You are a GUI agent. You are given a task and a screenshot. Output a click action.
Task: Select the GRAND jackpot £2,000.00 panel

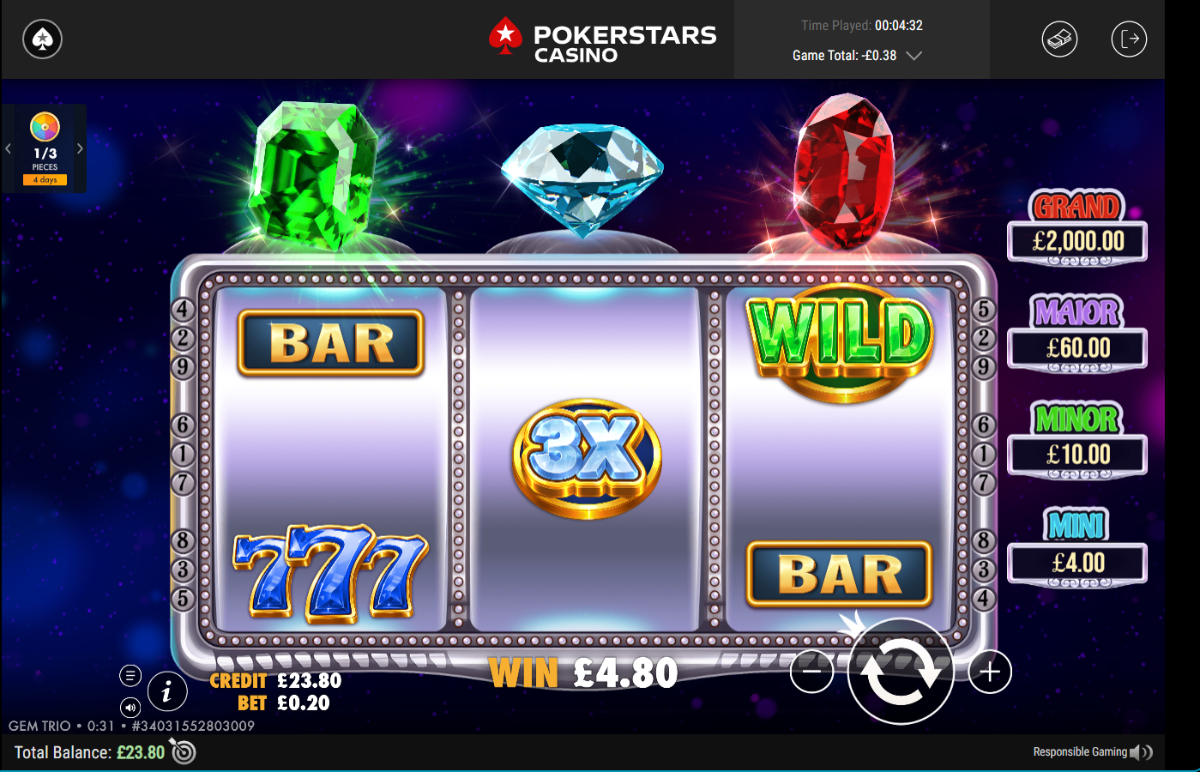[x=1077, y=229]
